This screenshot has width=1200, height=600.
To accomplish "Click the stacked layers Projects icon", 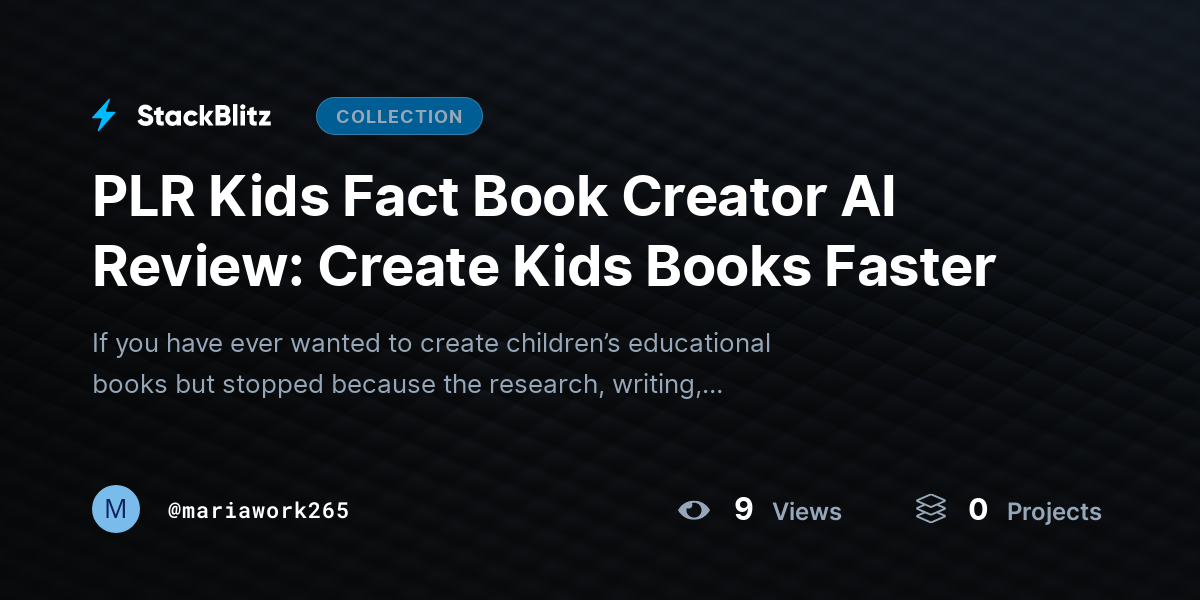I will point(930,510).
